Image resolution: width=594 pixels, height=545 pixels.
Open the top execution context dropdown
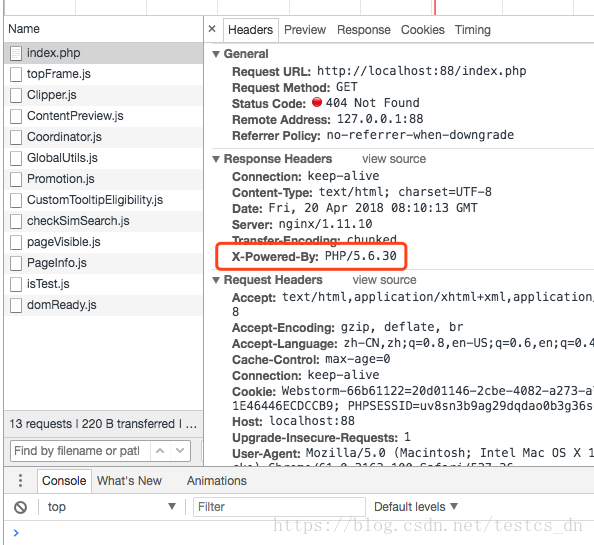(111, 507)
